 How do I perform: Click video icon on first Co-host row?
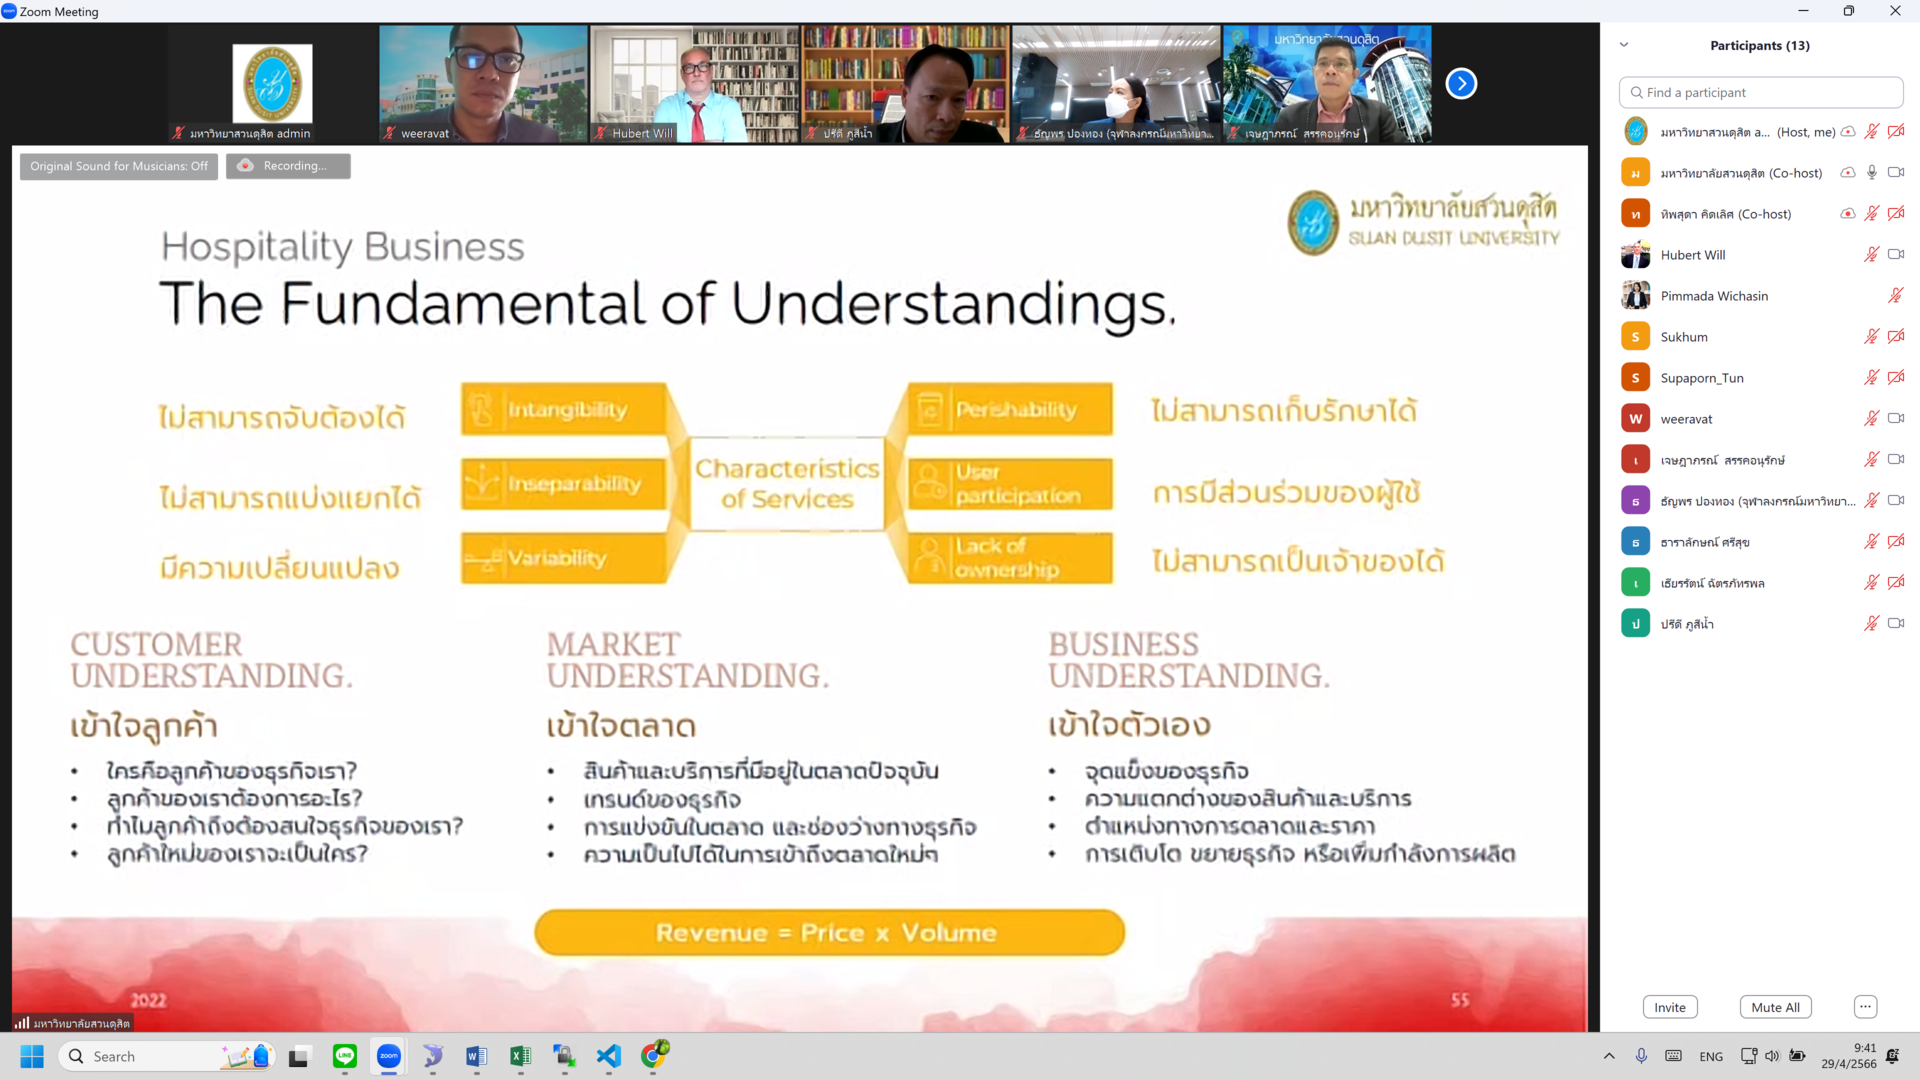(x=1895, y=173)
